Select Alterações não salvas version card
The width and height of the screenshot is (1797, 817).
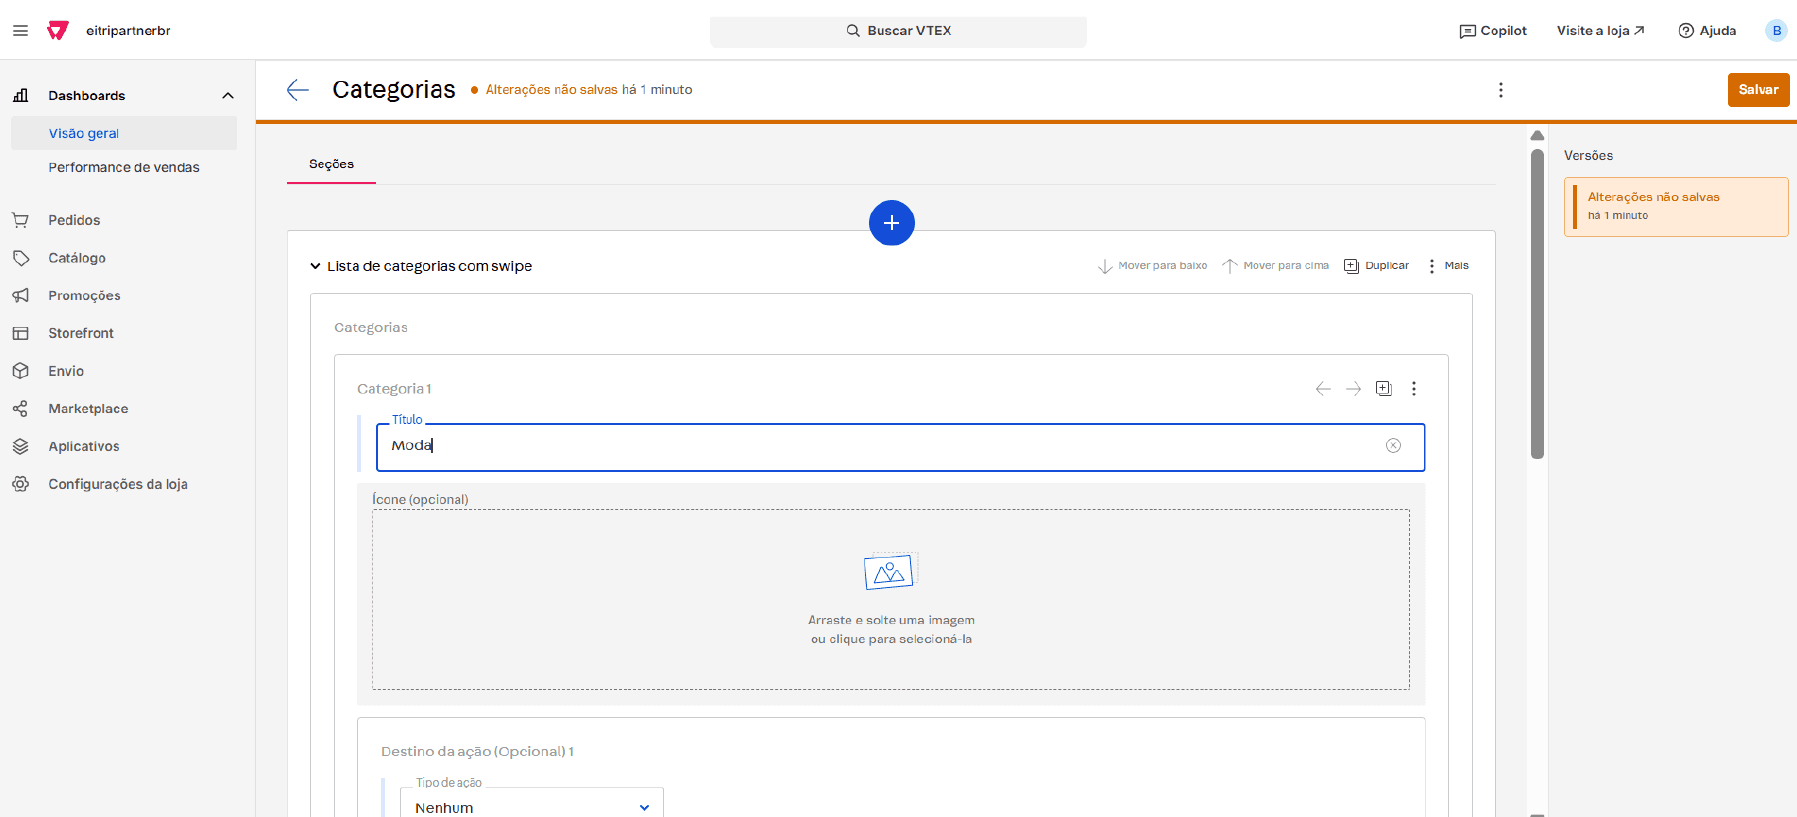coord(1676,207)
